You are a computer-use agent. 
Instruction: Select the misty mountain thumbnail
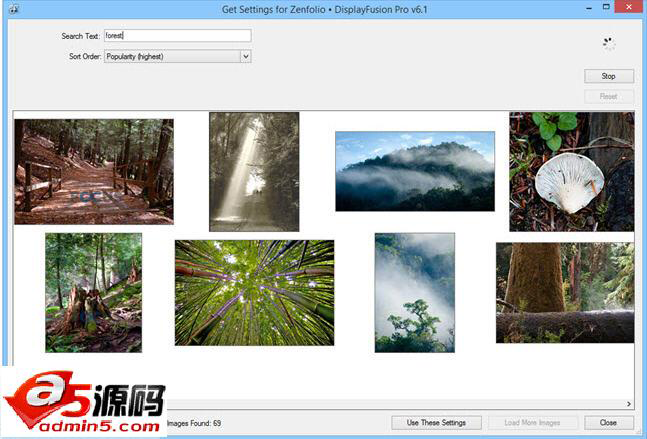415,171
